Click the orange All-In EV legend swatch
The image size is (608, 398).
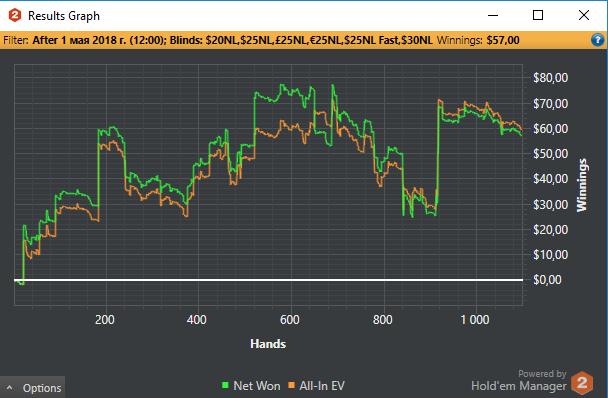(291, 385)
